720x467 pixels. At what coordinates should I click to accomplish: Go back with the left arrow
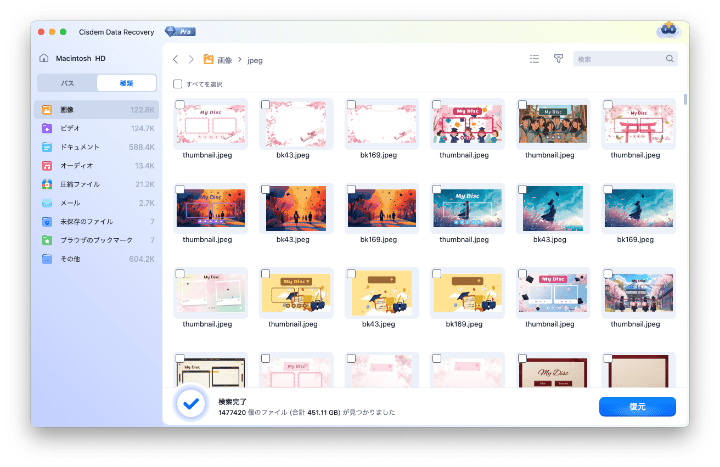tap(176, 60)
